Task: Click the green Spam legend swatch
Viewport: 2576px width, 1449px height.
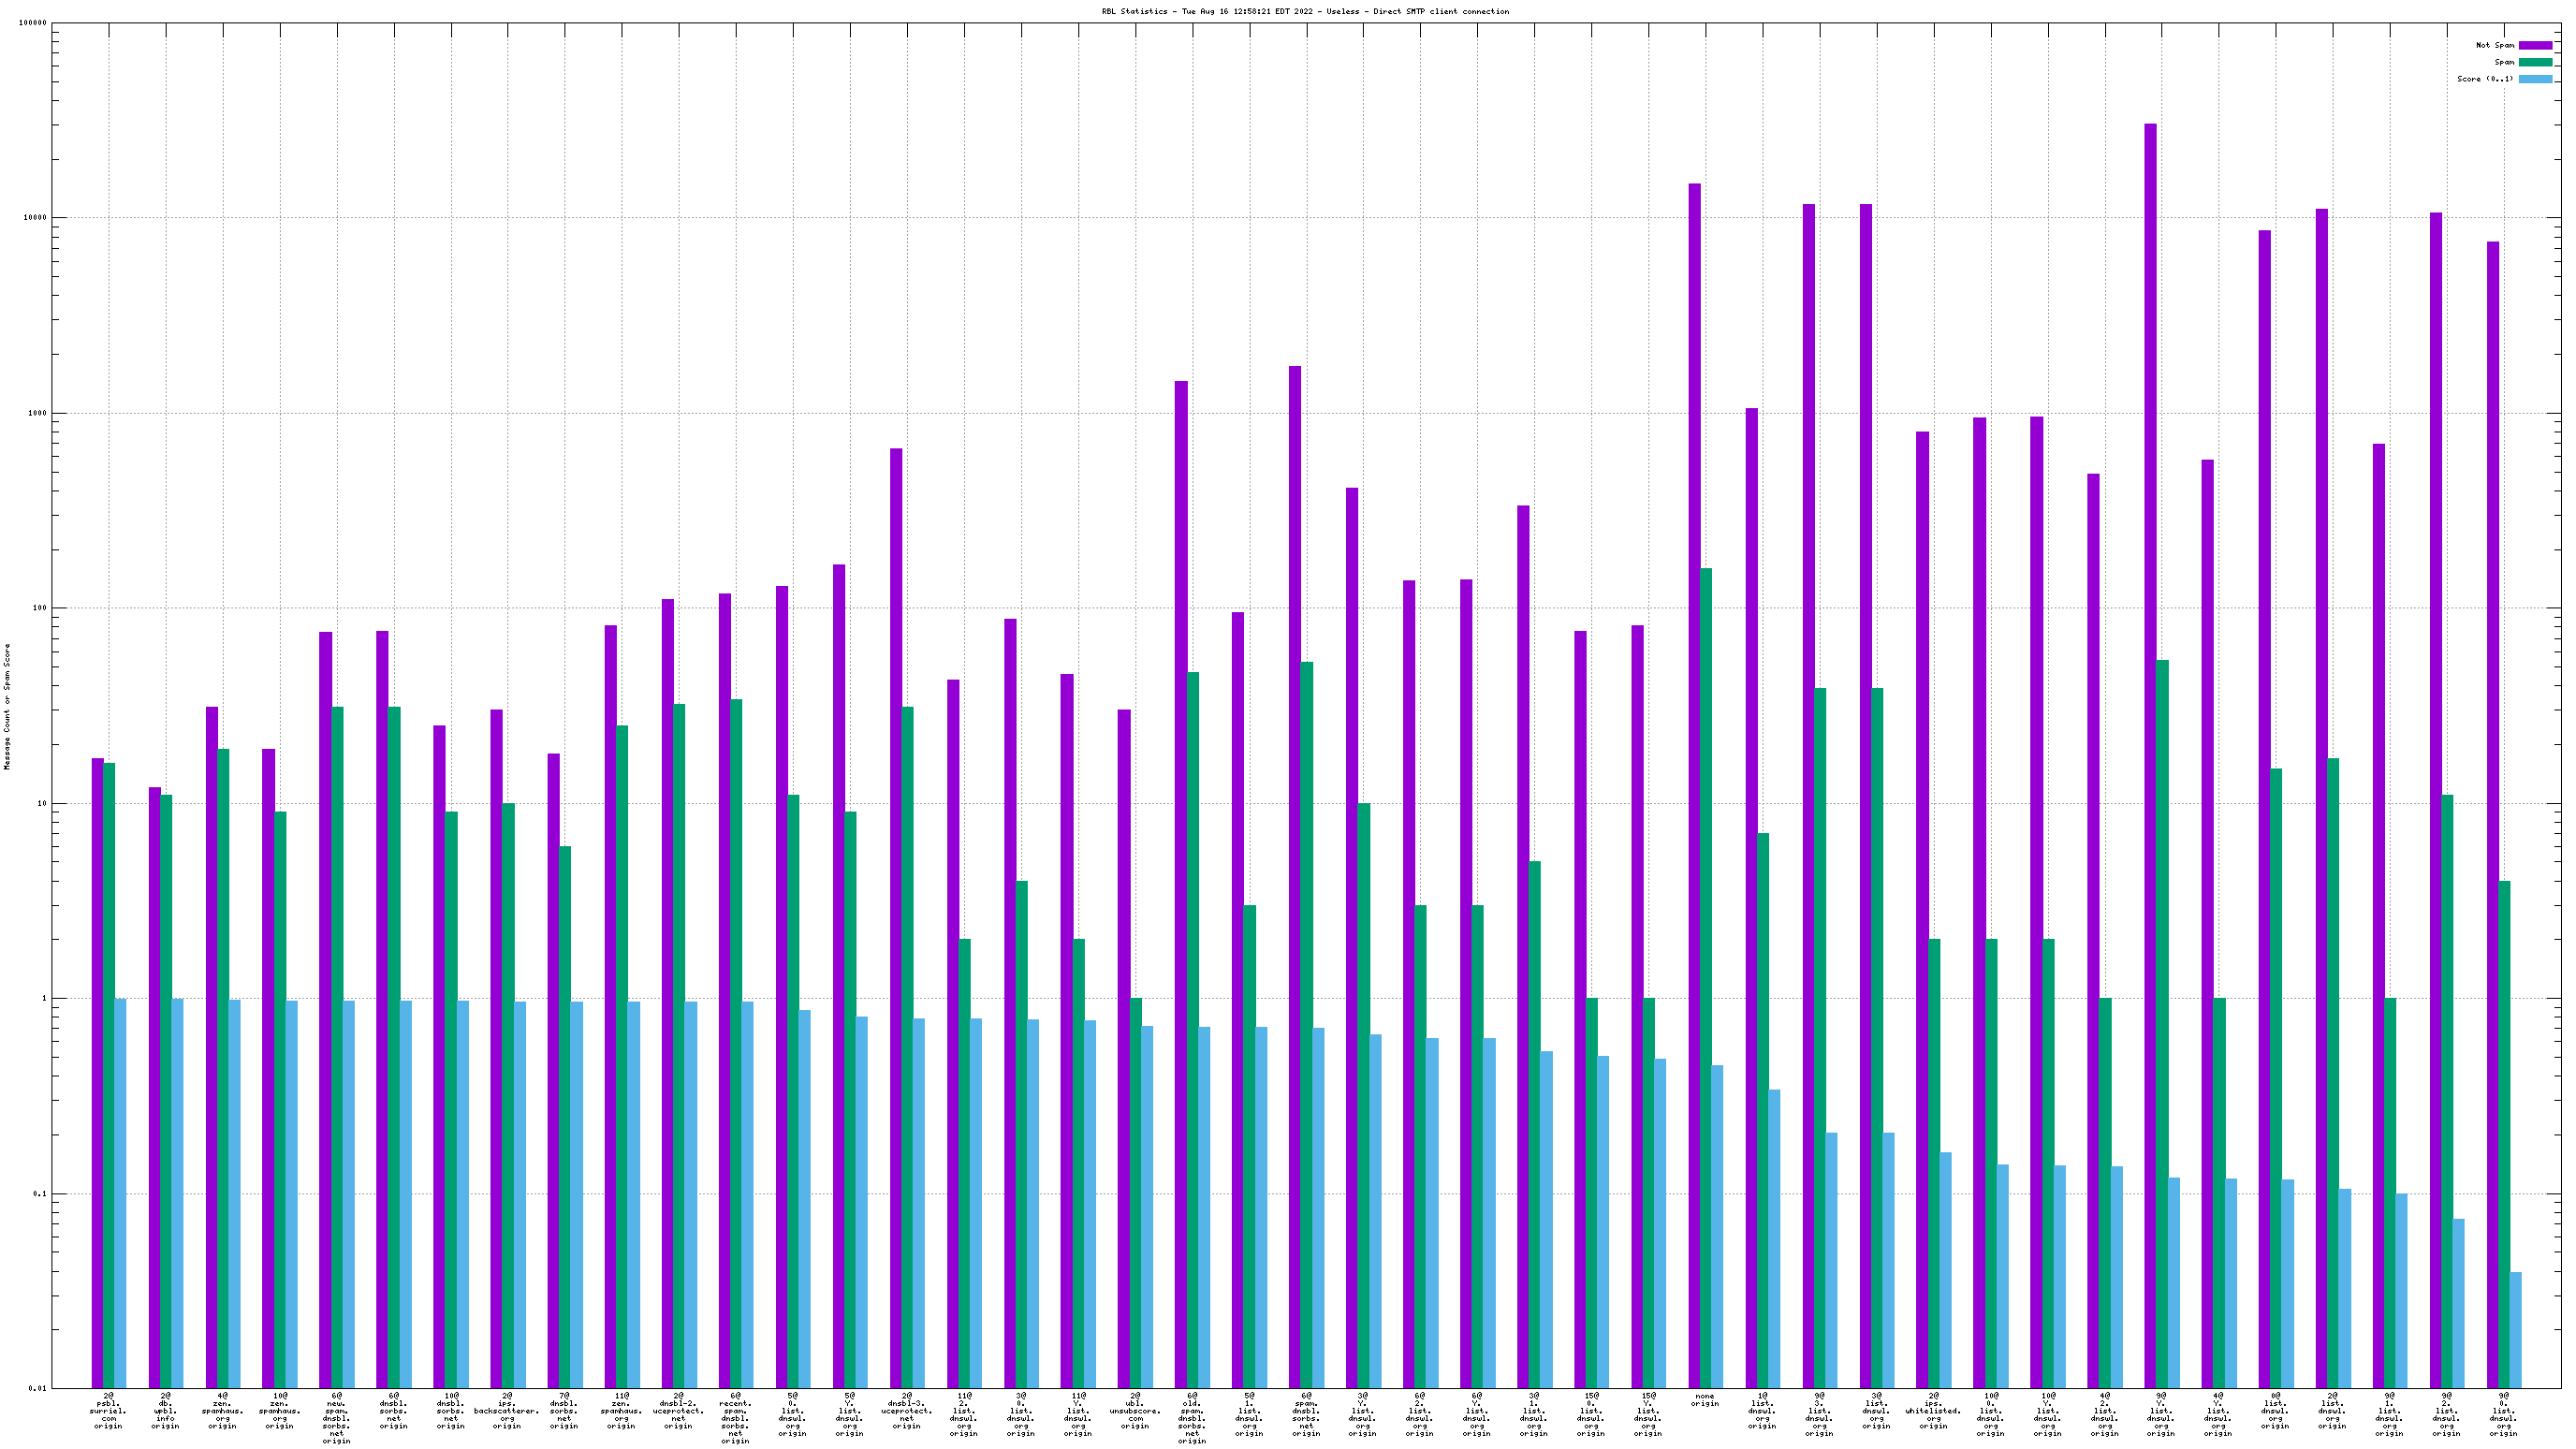Action: pos(2534,62)
